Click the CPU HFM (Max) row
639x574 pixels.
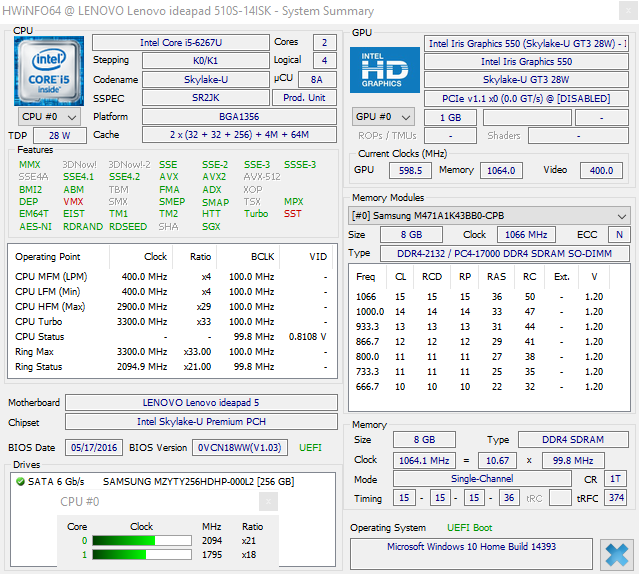pyautogui.click(x=172, y=306)
